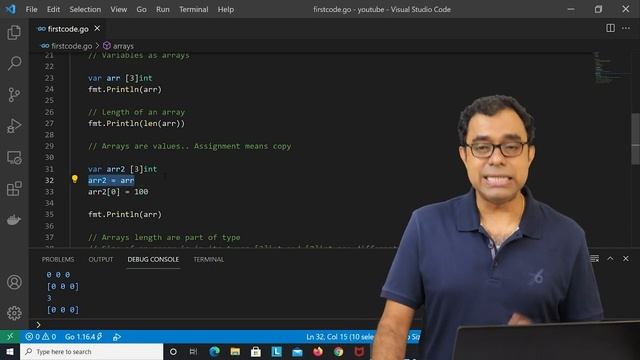Viewport: 640px width, 360px height.
Task: Click the Go update status bar icon
Action: pyautogui.click(x=117, y=337)
